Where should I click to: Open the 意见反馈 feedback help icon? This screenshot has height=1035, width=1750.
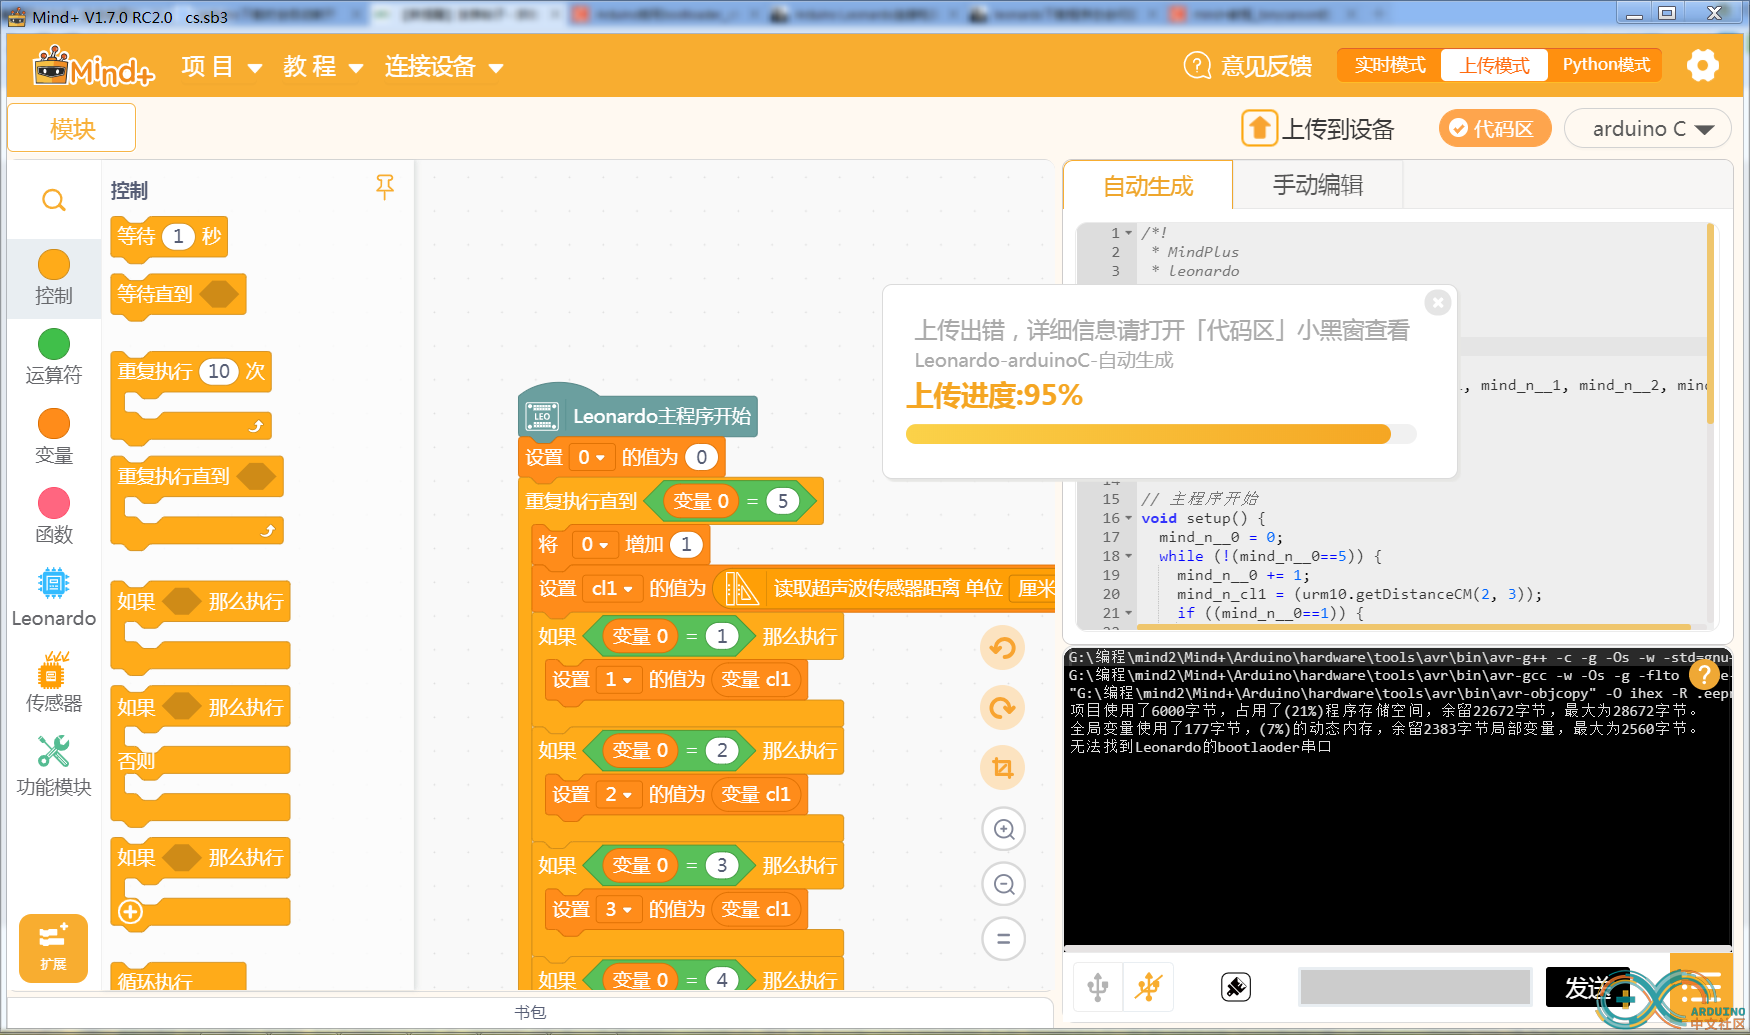tap(1197, 66)
